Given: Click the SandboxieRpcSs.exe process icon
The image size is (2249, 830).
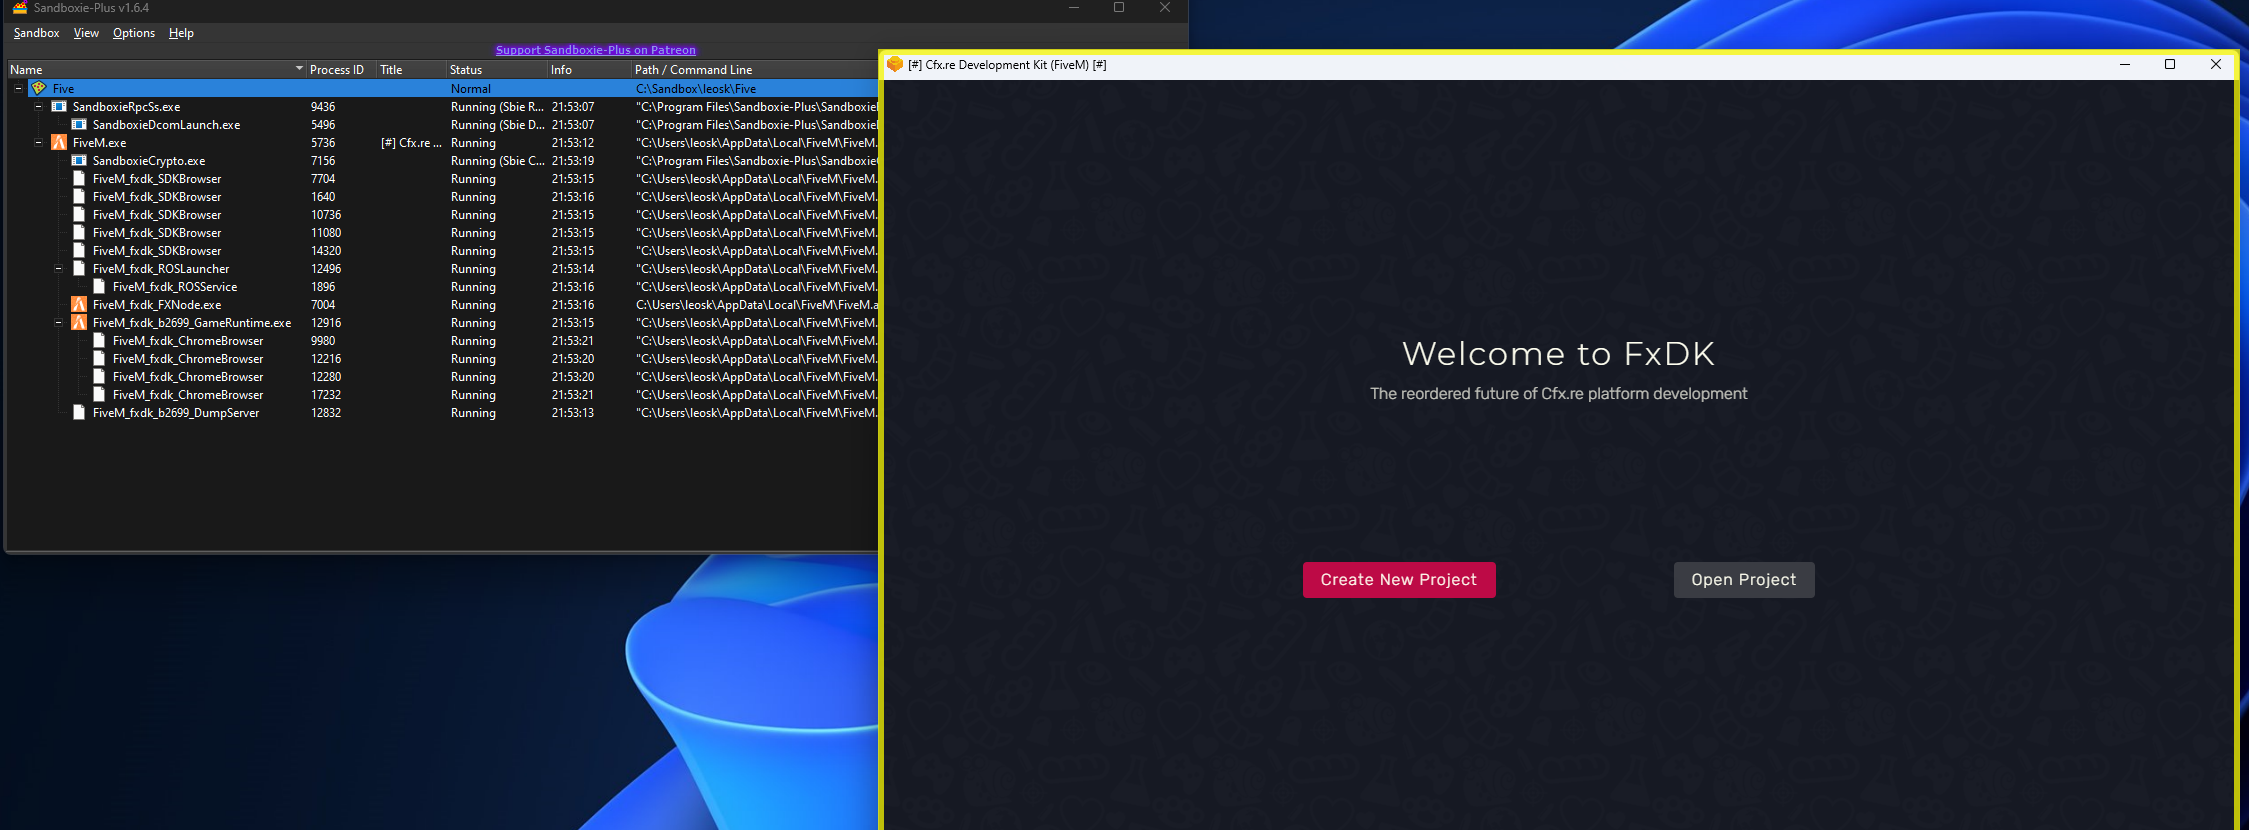Looking at the screenshot, I should 59,106.
